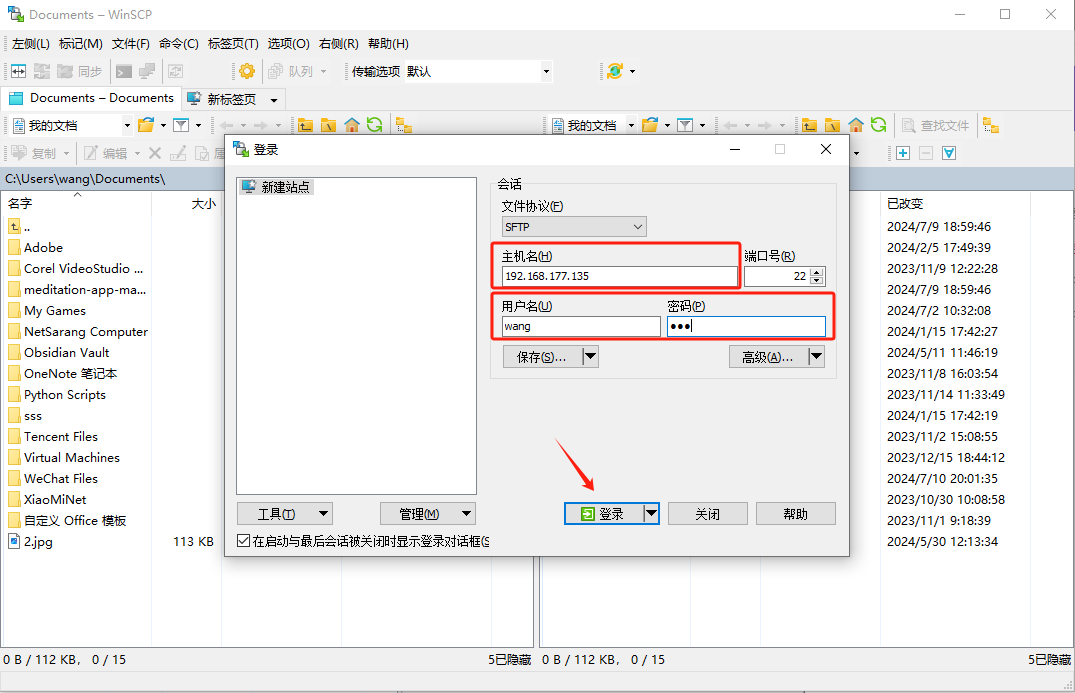Click the Adobe folder icon
The width and height of the screenshot is (1075, 693).
coord(14,247)
